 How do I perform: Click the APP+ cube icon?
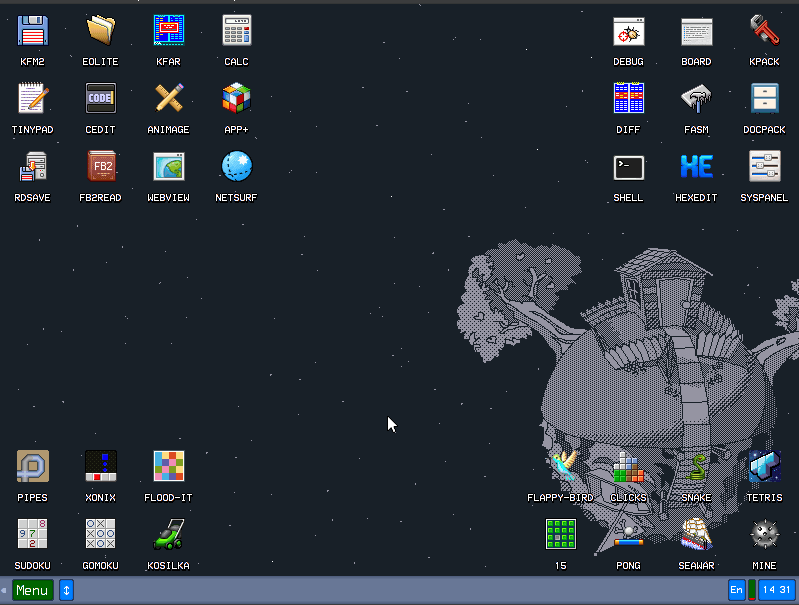[236, 98]
